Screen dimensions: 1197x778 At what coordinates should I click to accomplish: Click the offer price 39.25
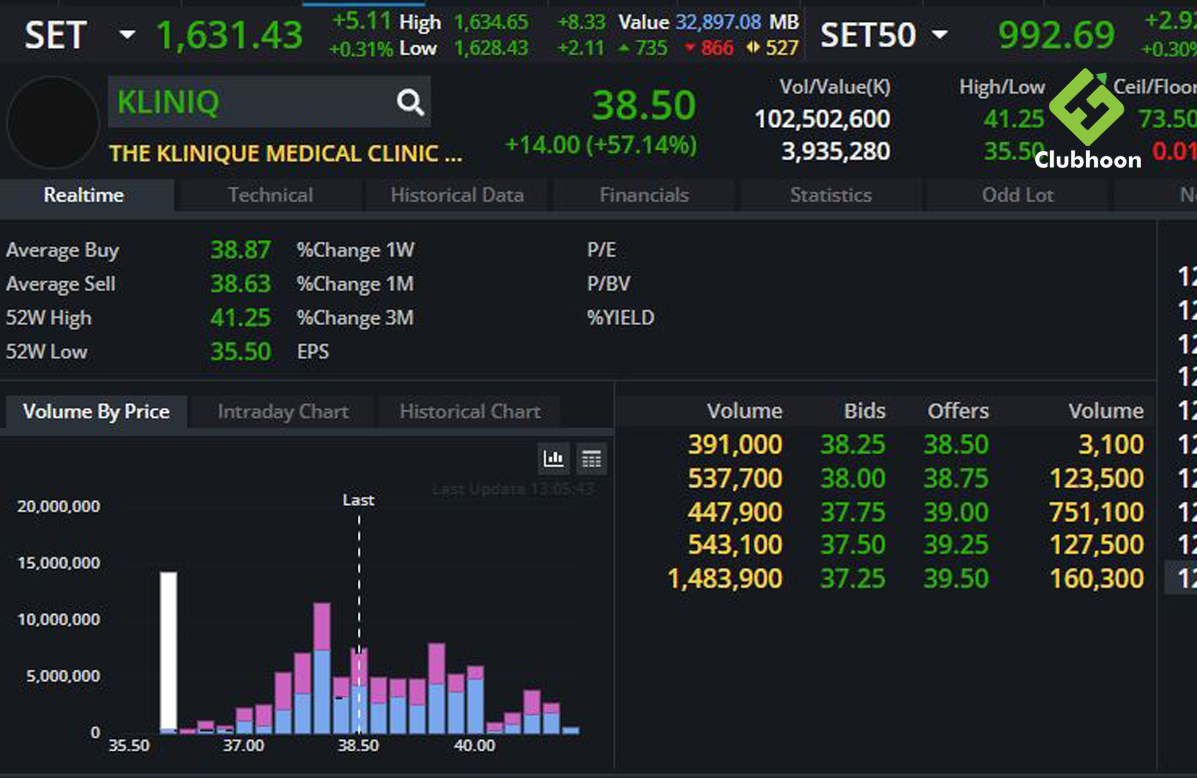click(956, 545)
